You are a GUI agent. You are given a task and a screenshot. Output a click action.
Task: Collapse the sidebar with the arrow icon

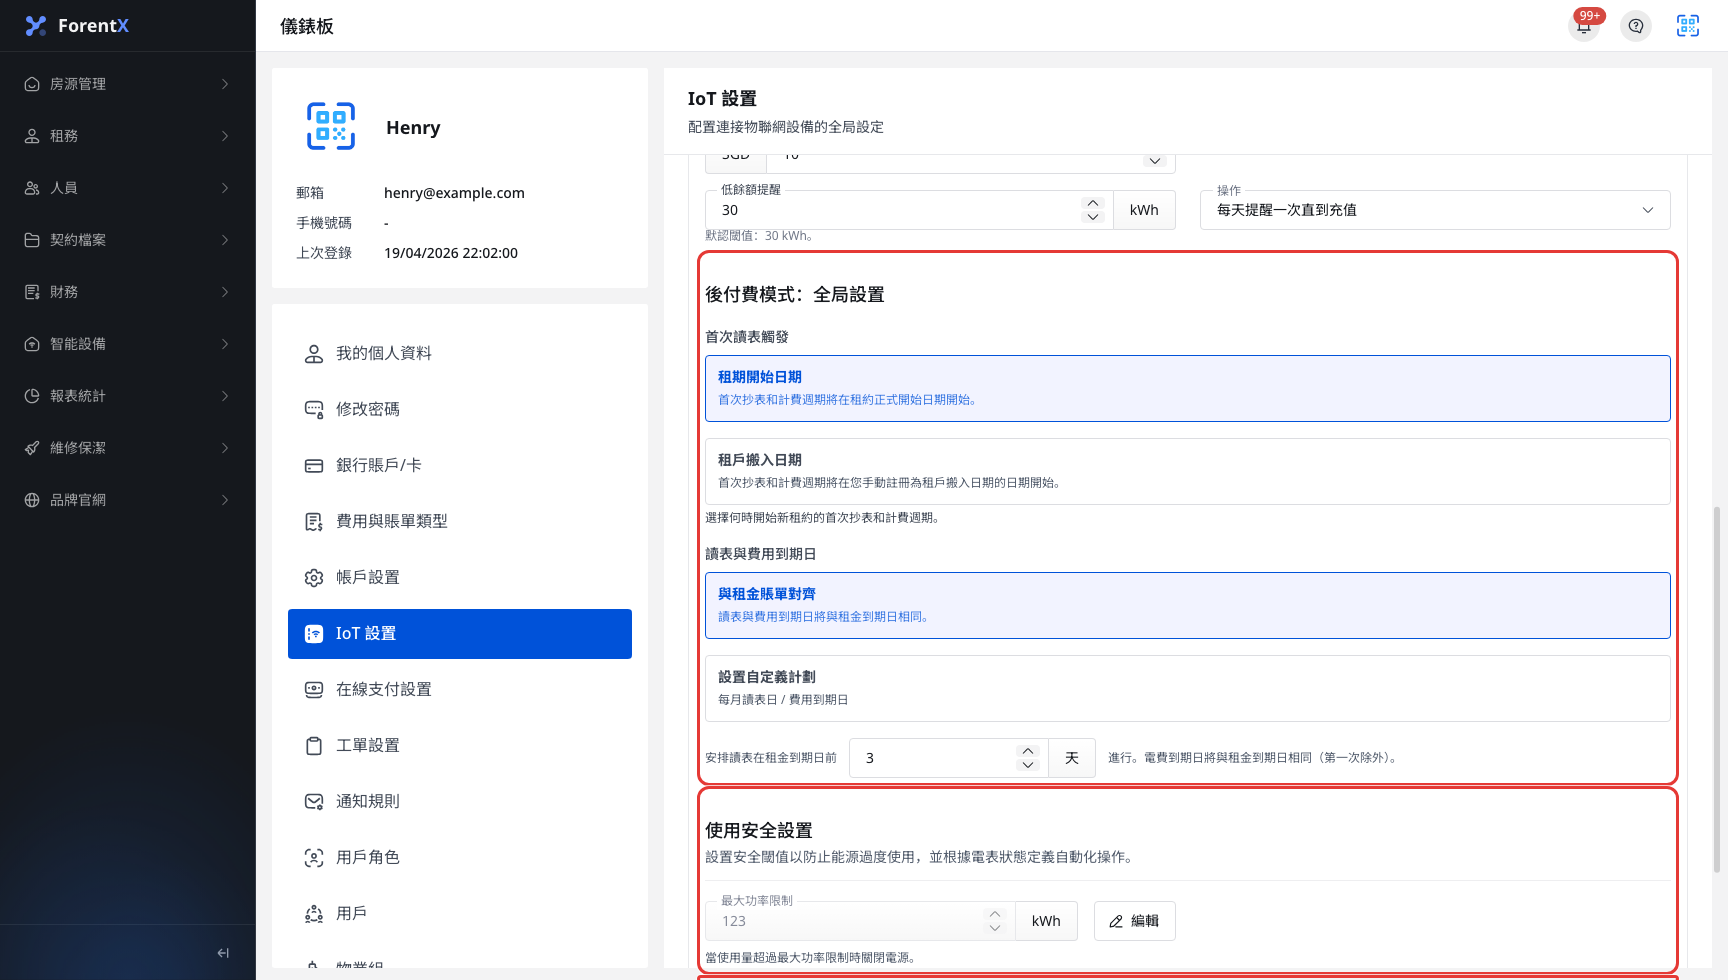223,953
